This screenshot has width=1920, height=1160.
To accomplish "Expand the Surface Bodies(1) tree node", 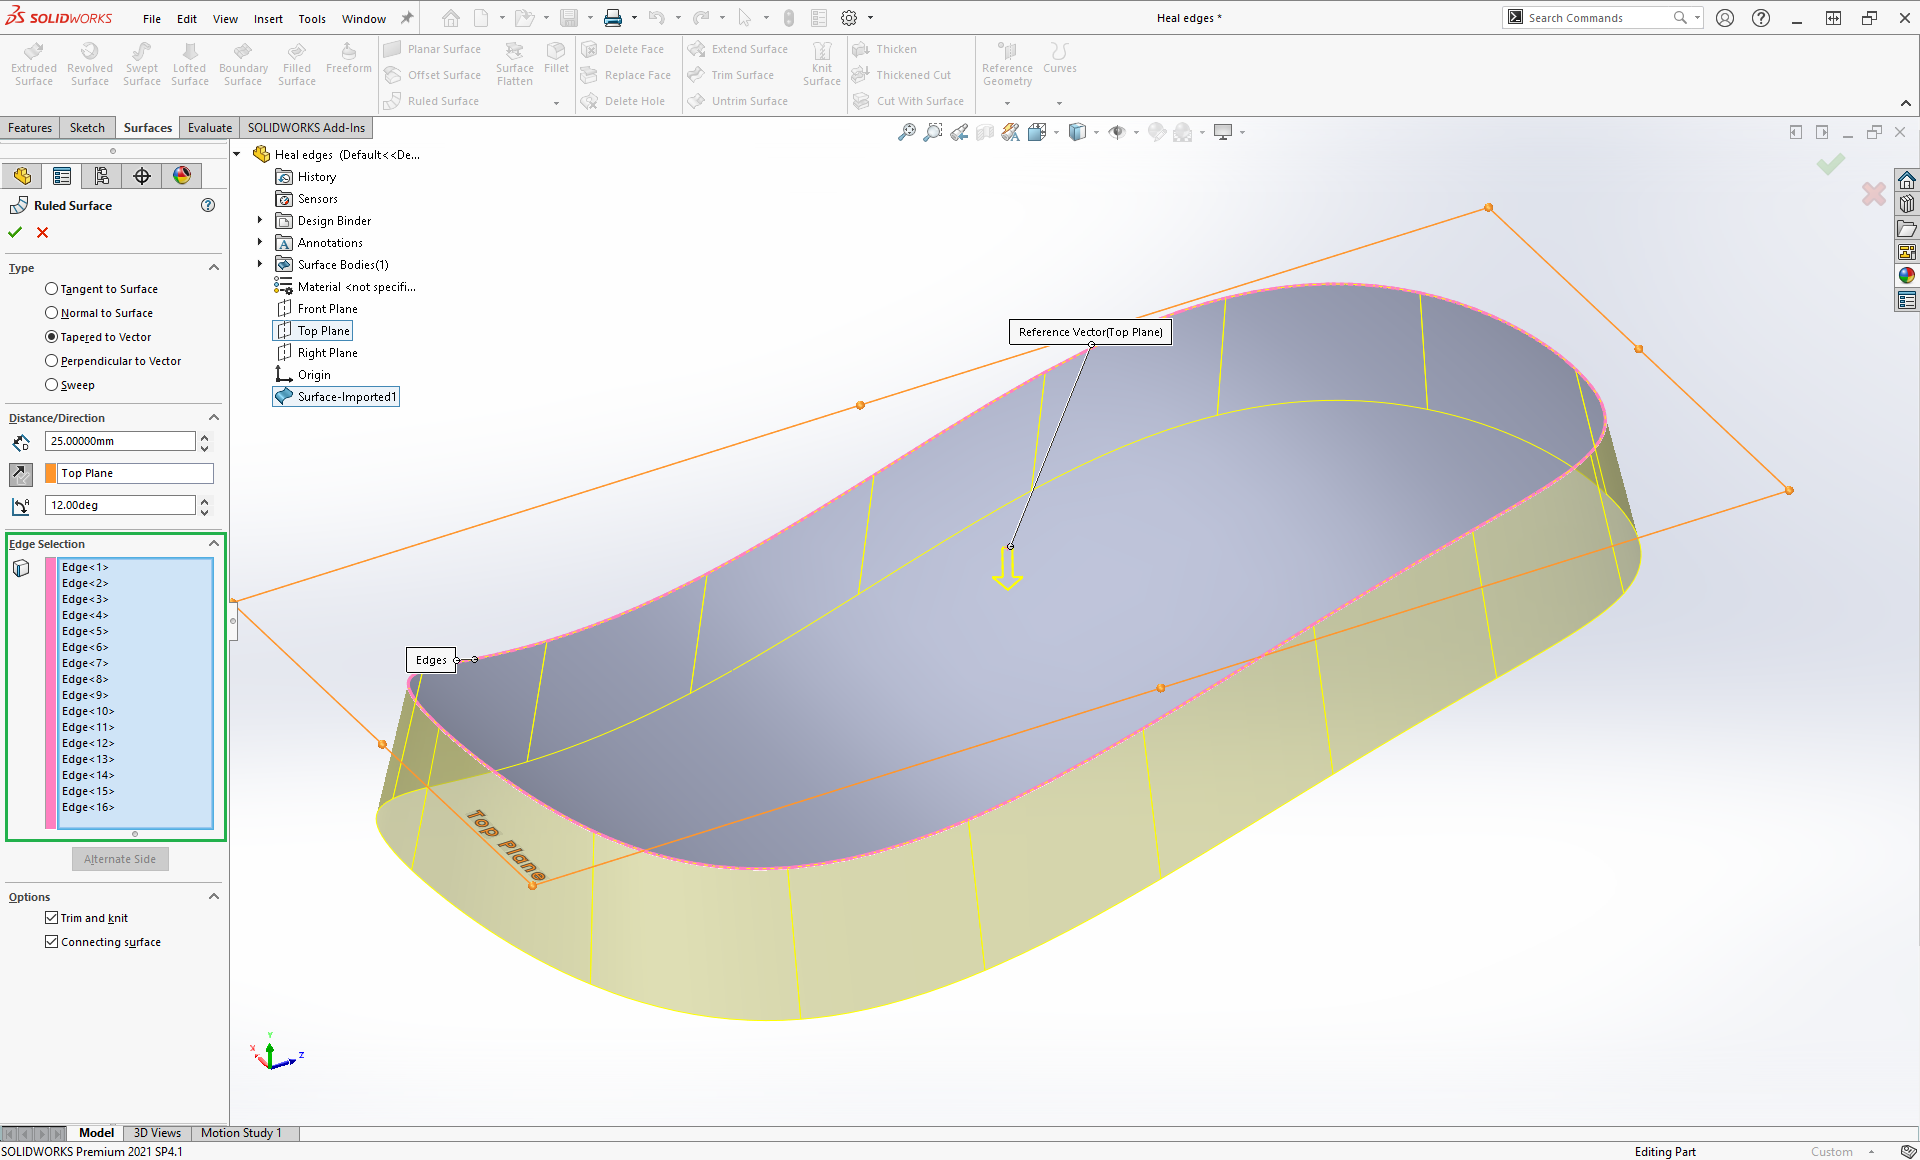I will (x=260, y=264).
